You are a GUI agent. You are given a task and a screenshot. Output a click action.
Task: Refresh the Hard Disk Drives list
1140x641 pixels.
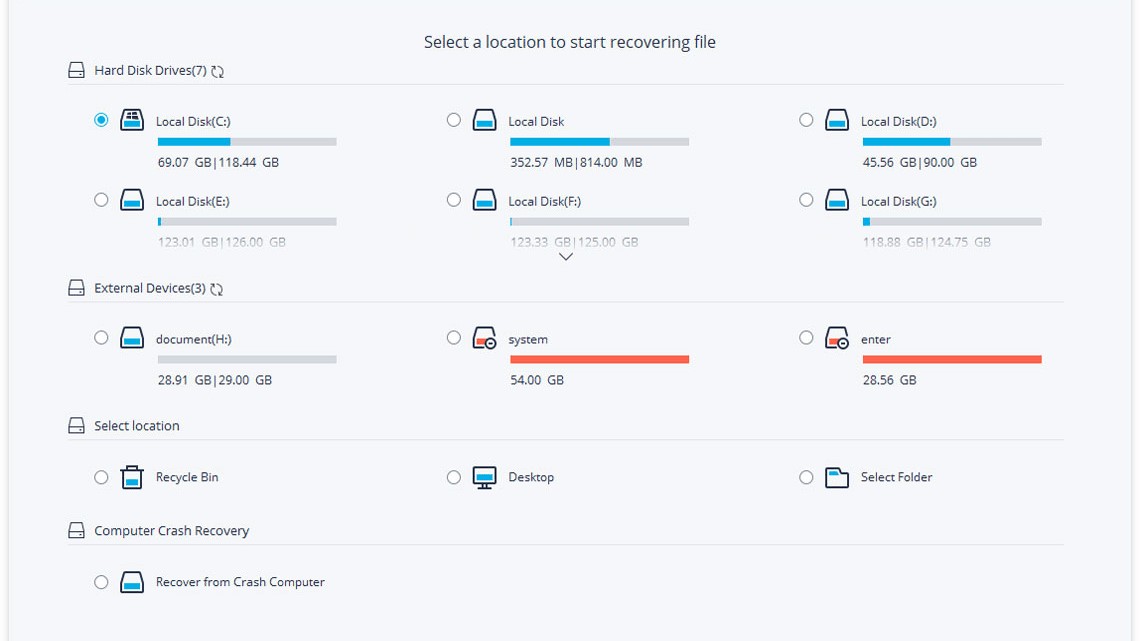[x=218, y=71]
